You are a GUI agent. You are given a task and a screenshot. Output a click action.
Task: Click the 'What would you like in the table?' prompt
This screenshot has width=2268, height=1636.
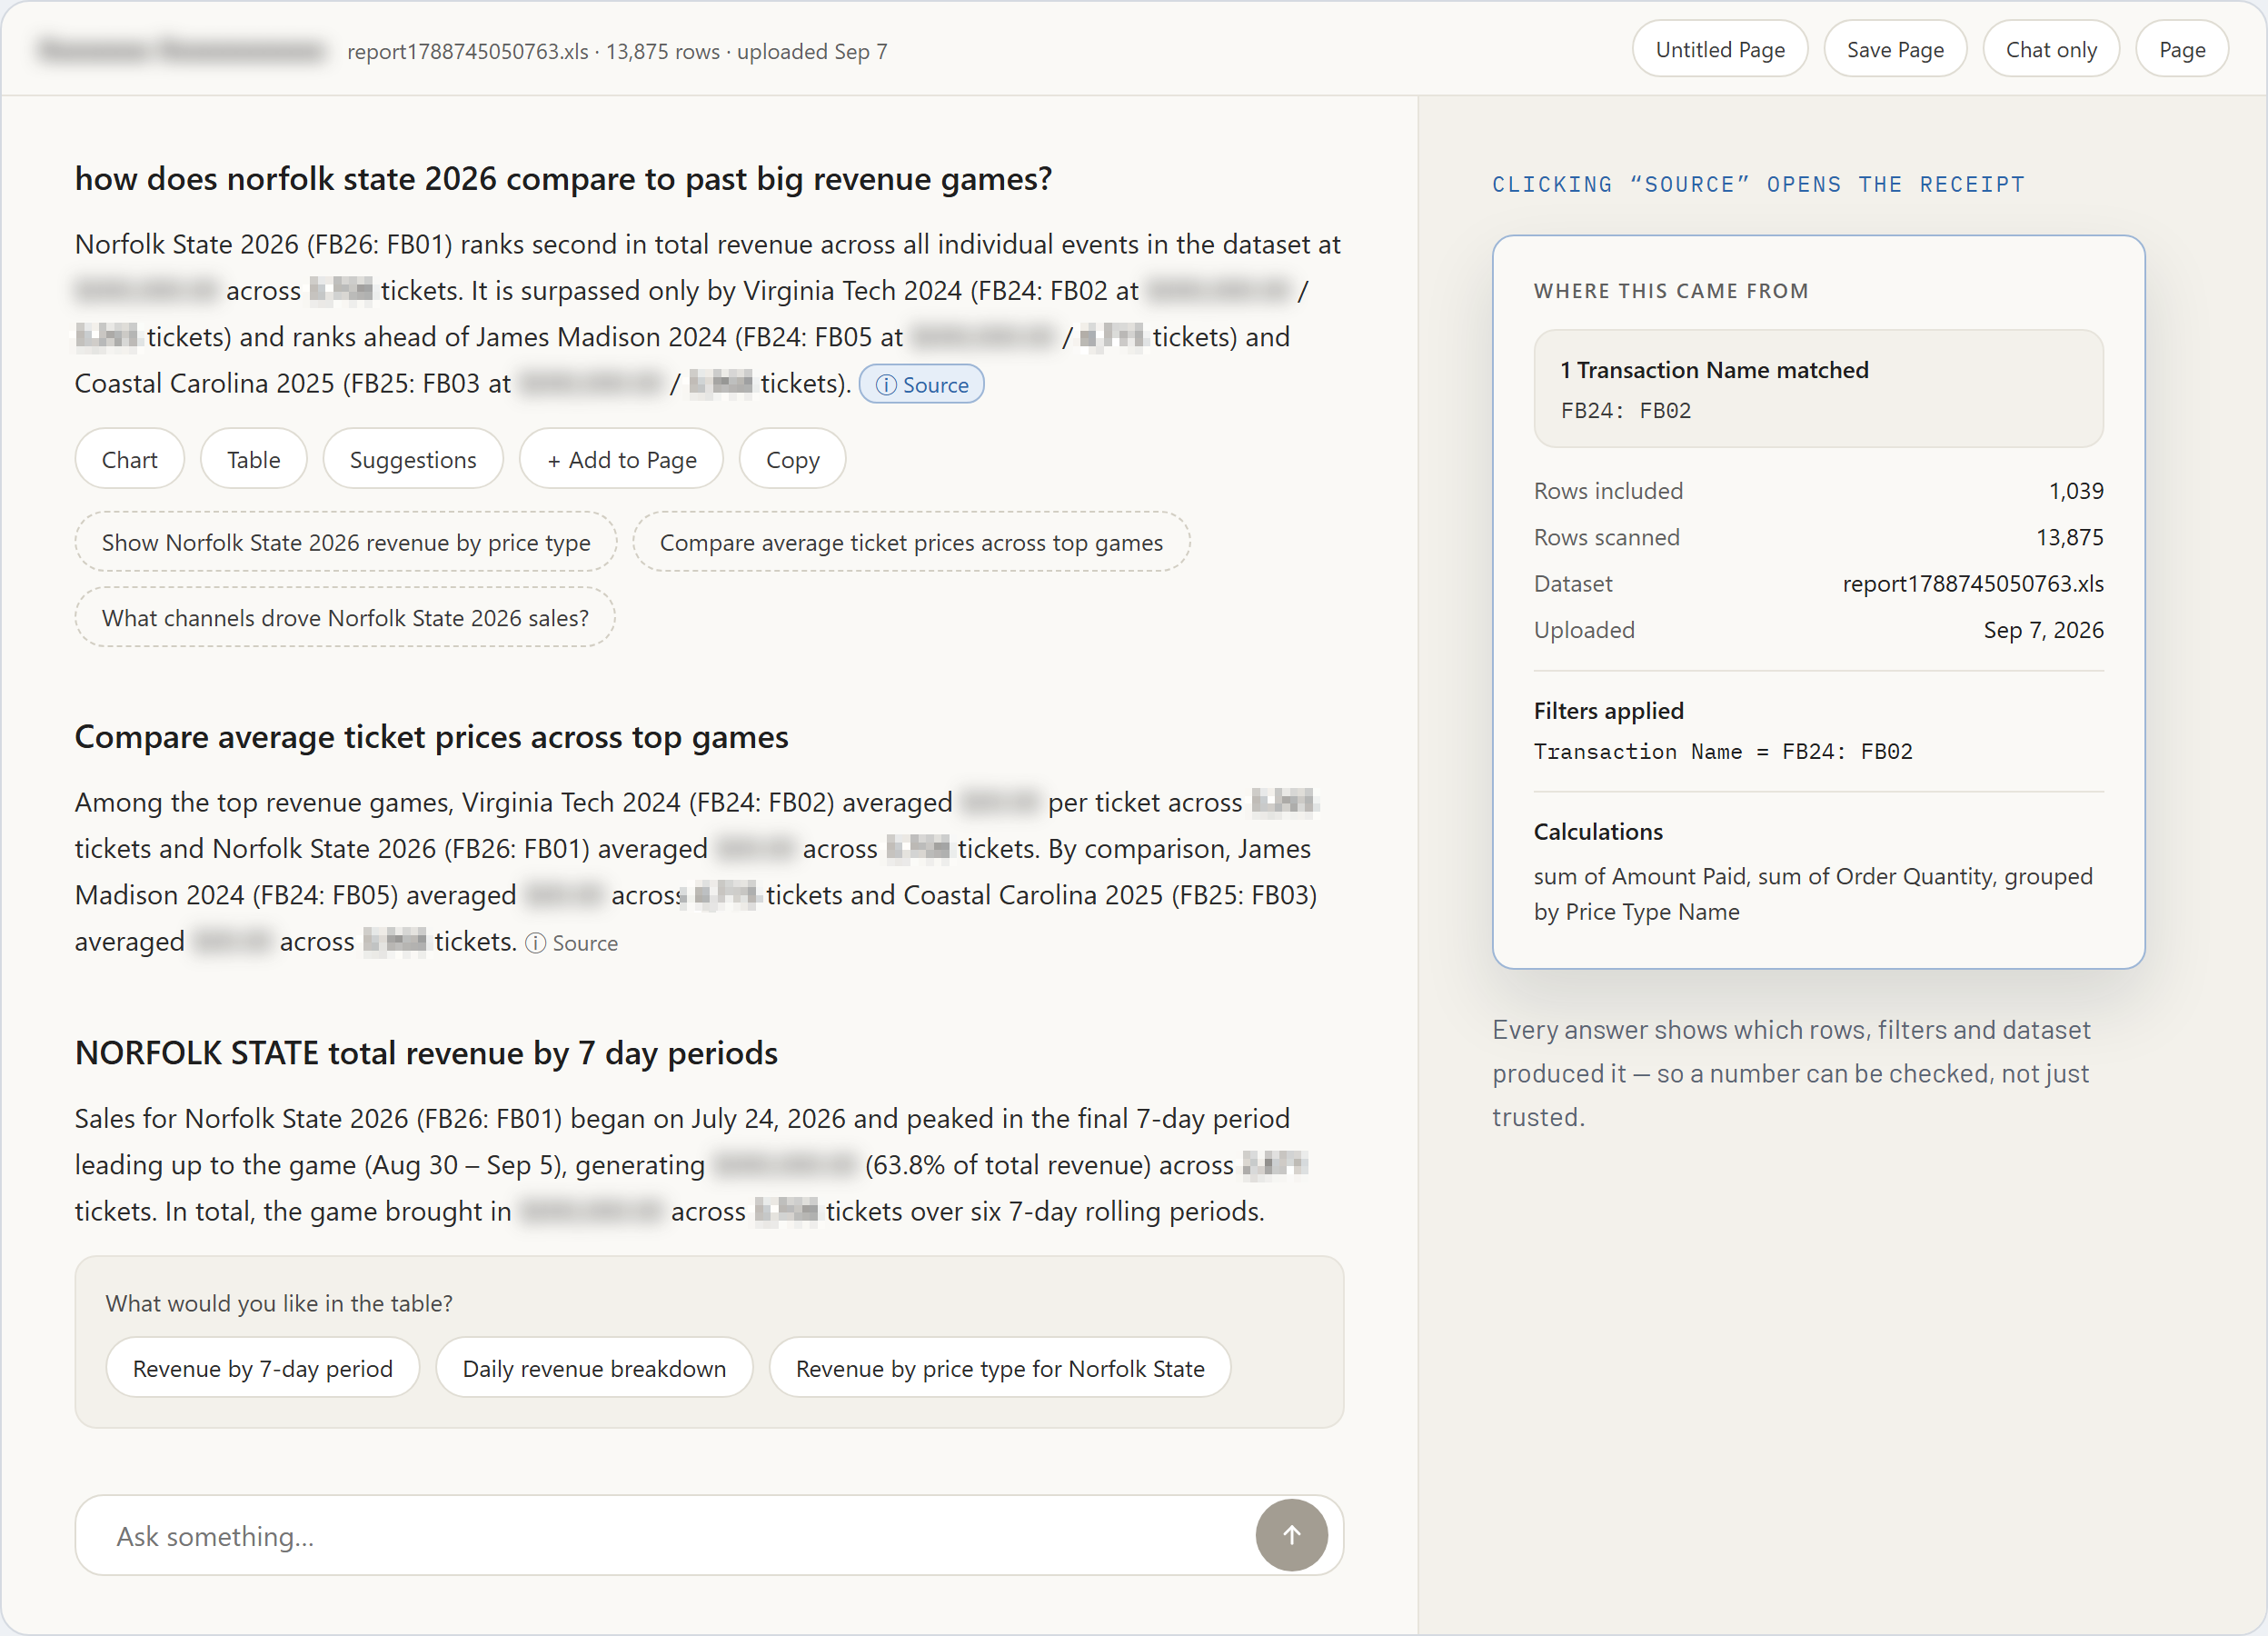[x=279, y=1303]
